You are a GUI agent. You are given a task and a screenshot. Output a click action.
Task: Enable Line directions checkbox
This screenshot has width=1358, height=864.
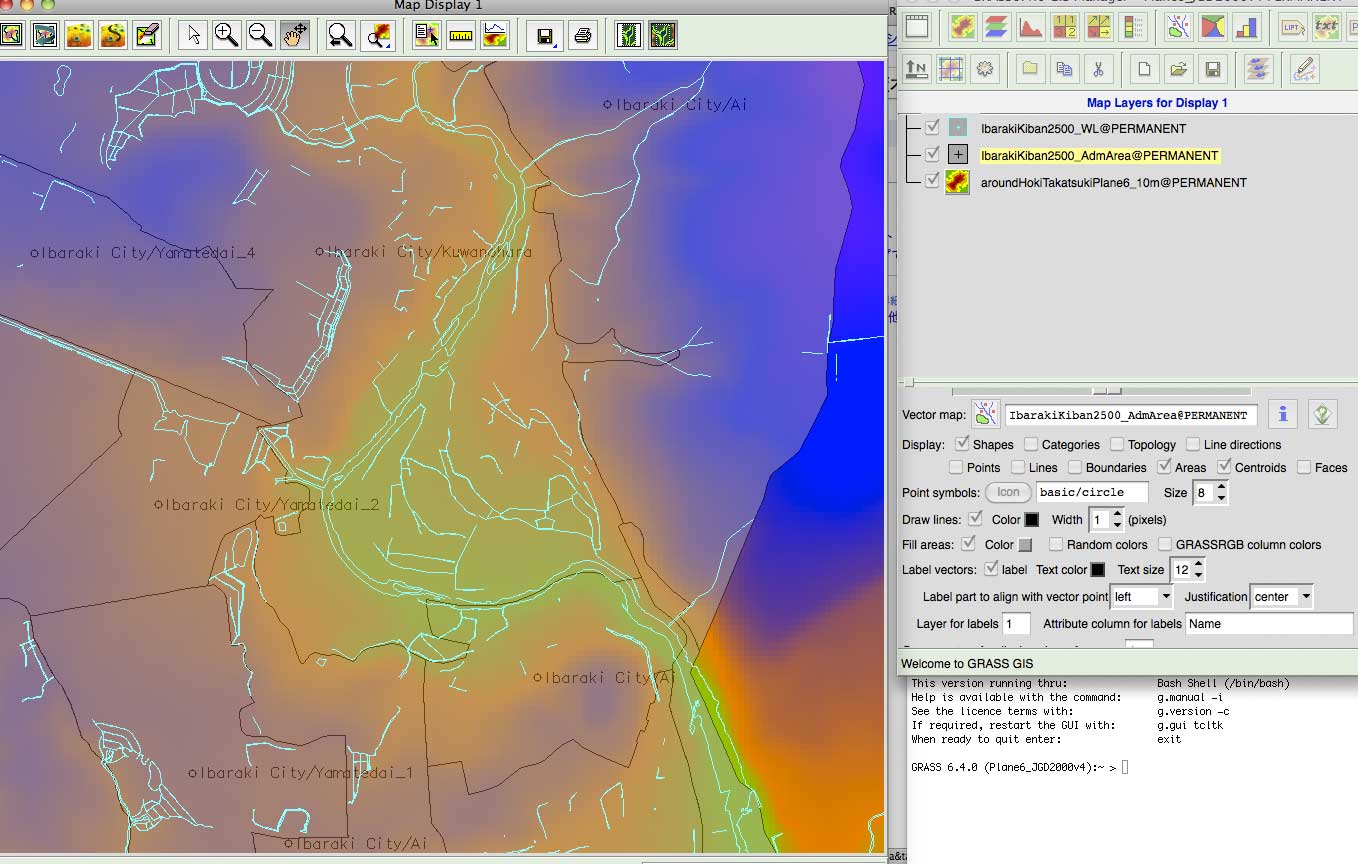pos(1193,444)
